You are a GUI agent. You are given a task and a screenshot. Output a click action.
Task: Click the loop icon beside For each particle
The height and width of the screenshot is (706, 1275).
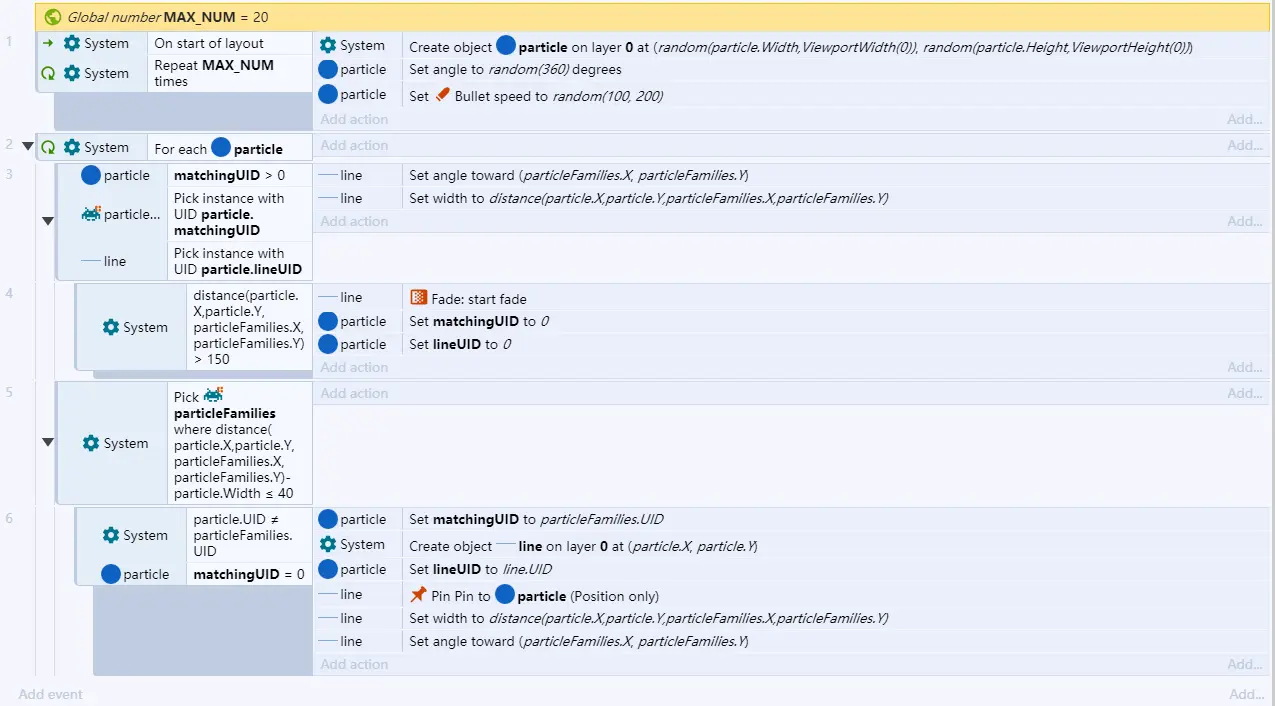click(x=48, y=147)
